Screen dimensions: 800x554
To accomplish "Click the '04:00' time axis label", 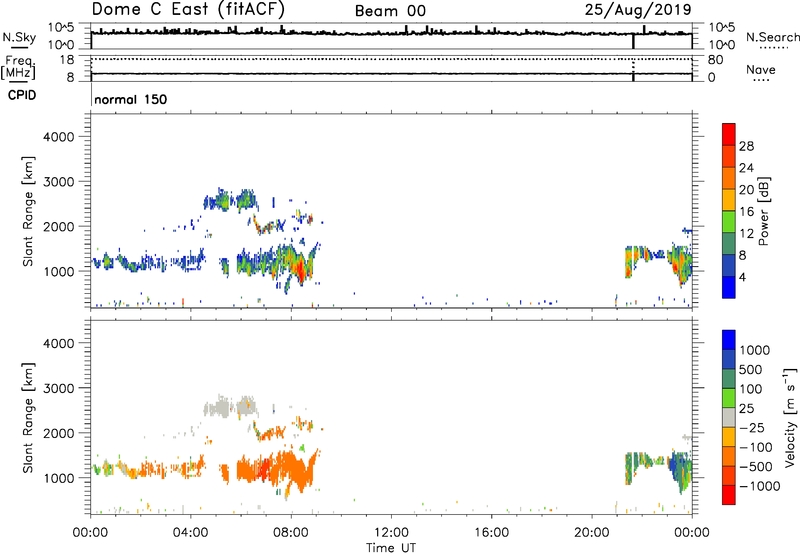I will pos(191,533).
